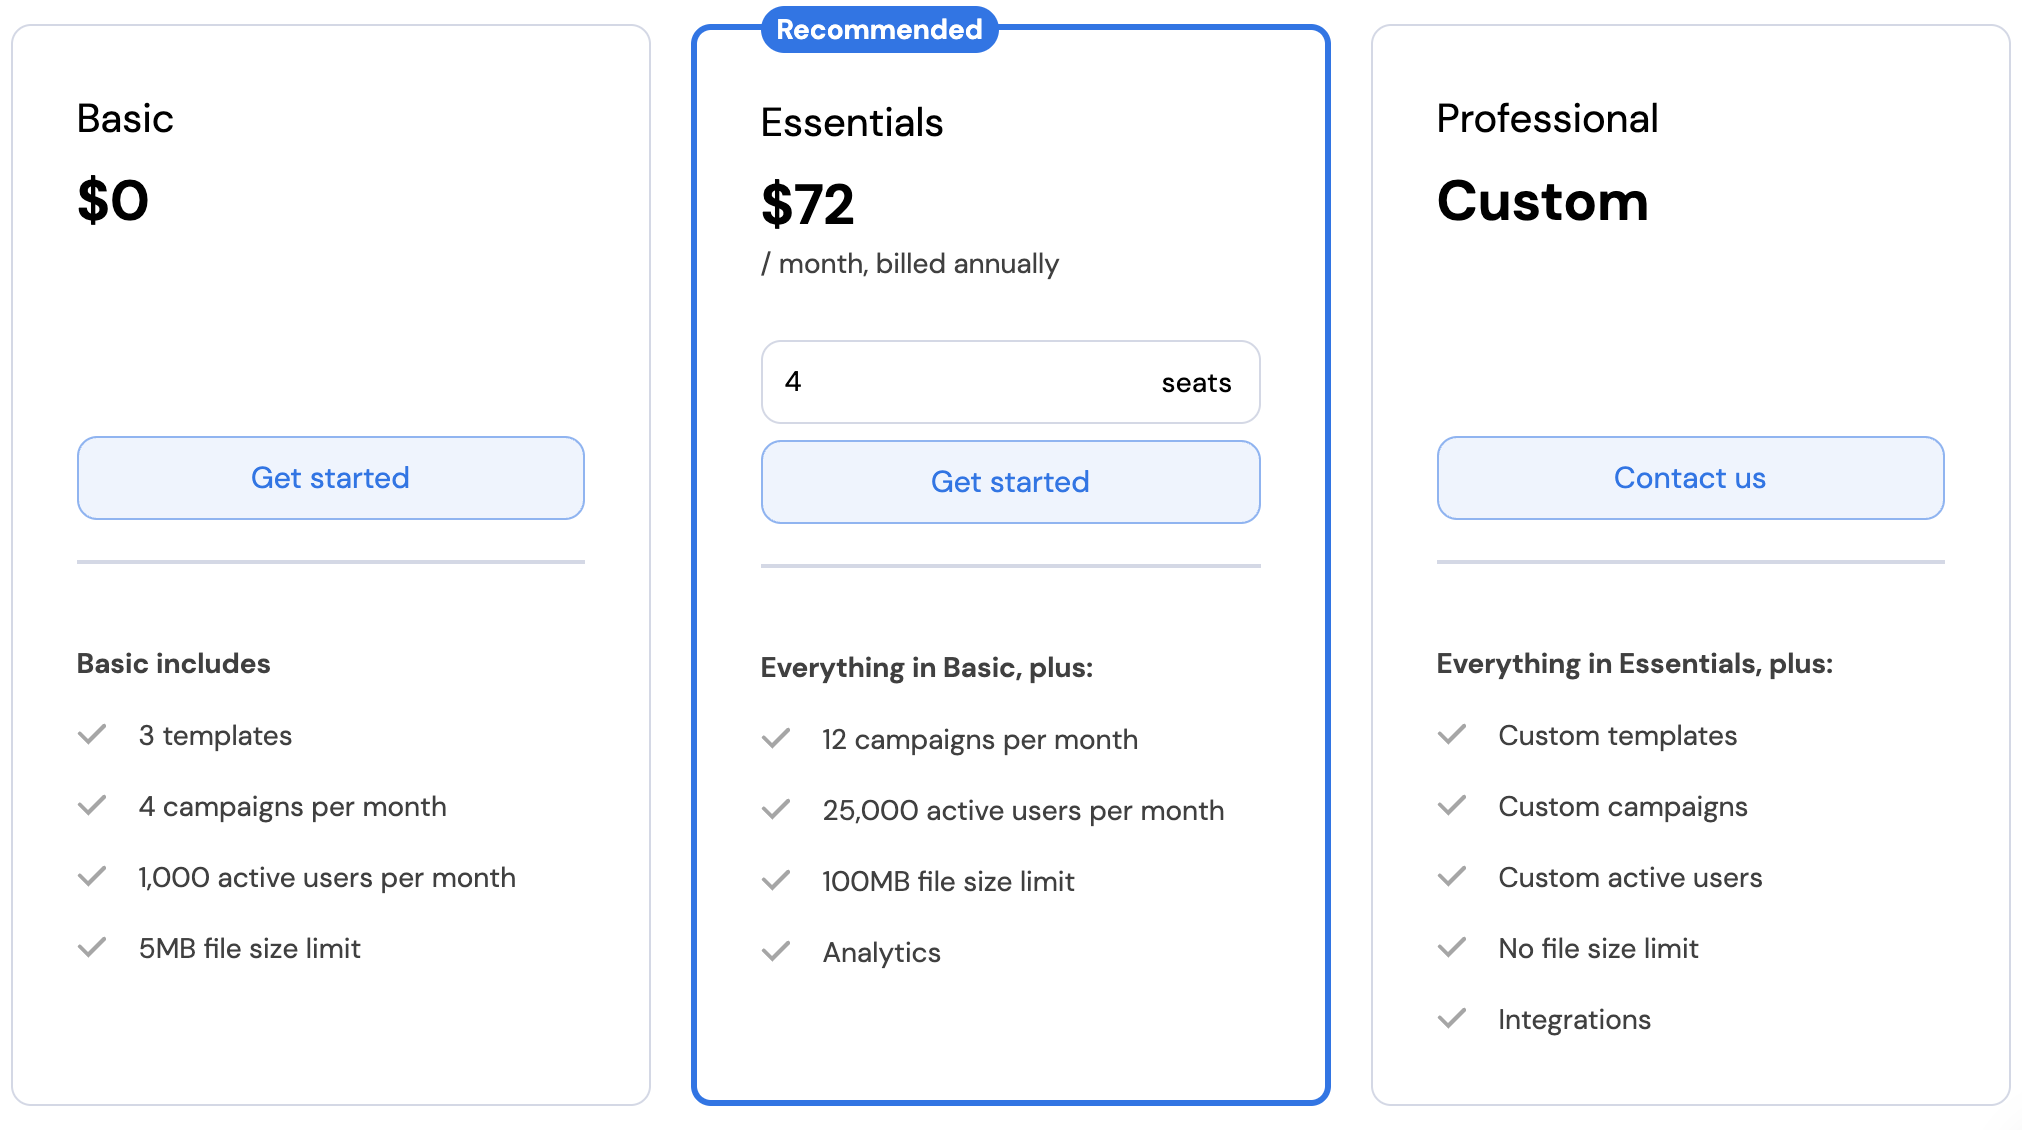
Task: Click the Recommended badge
Action: point(879,30)
